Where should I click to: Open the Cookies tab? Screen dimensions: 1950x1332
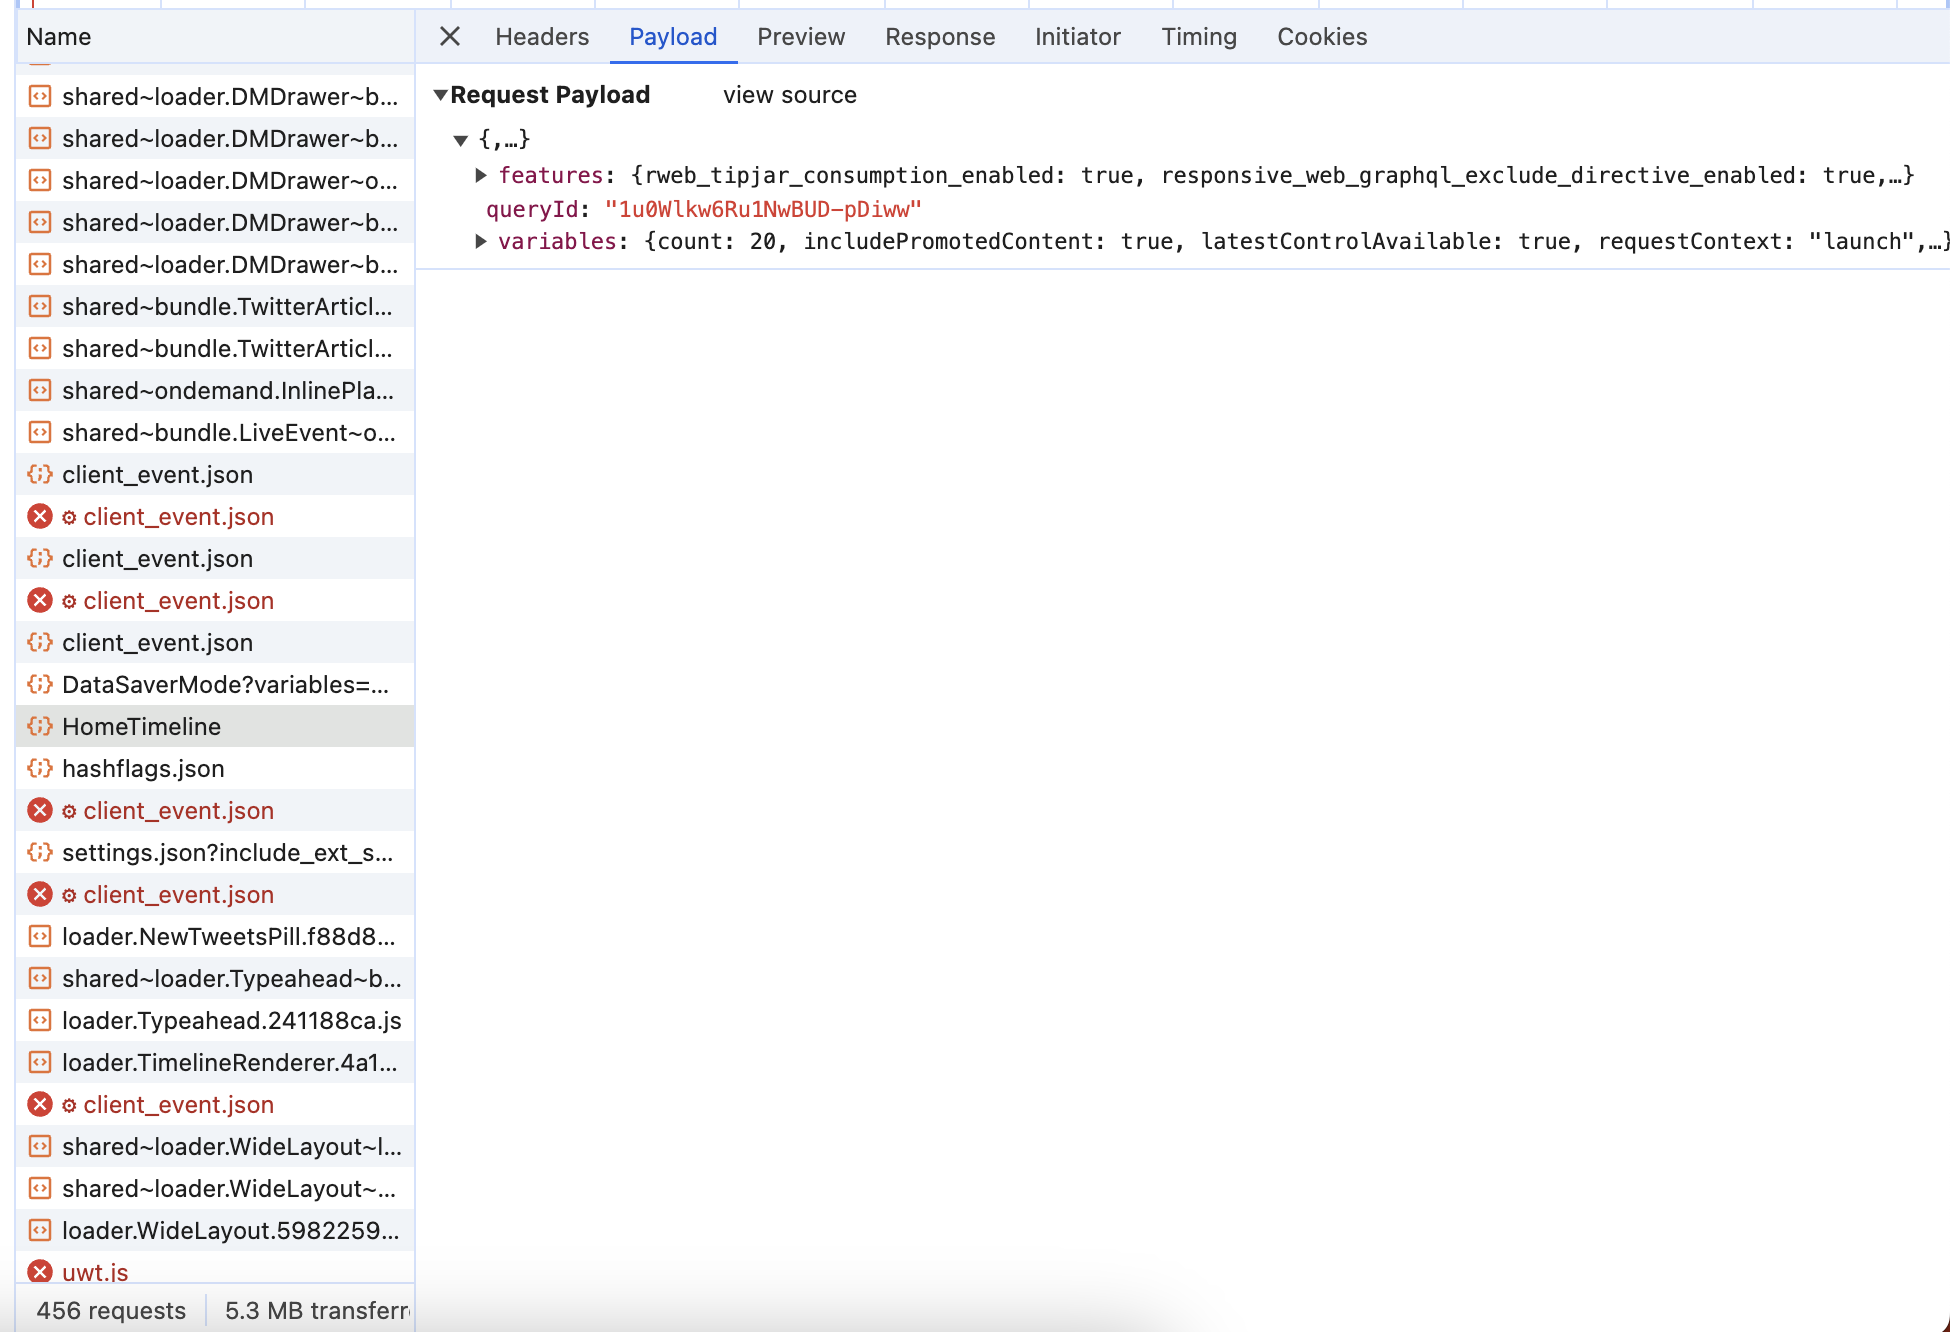click(1321, 37)
